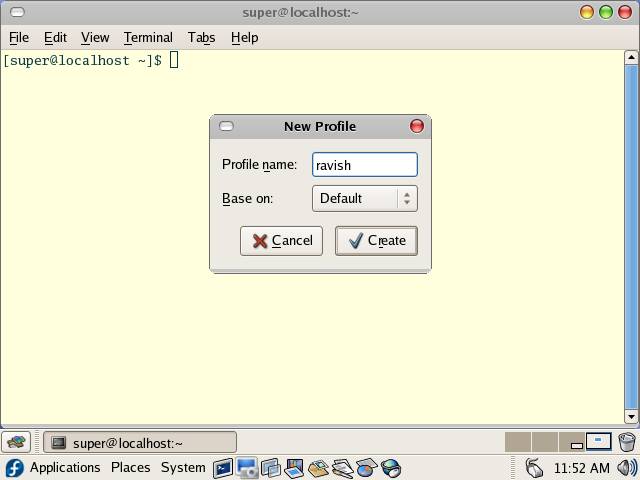Viewport: 640px width, 480px height.
Task: Open the Base on Default dropdown
Action: click(364, 198)
